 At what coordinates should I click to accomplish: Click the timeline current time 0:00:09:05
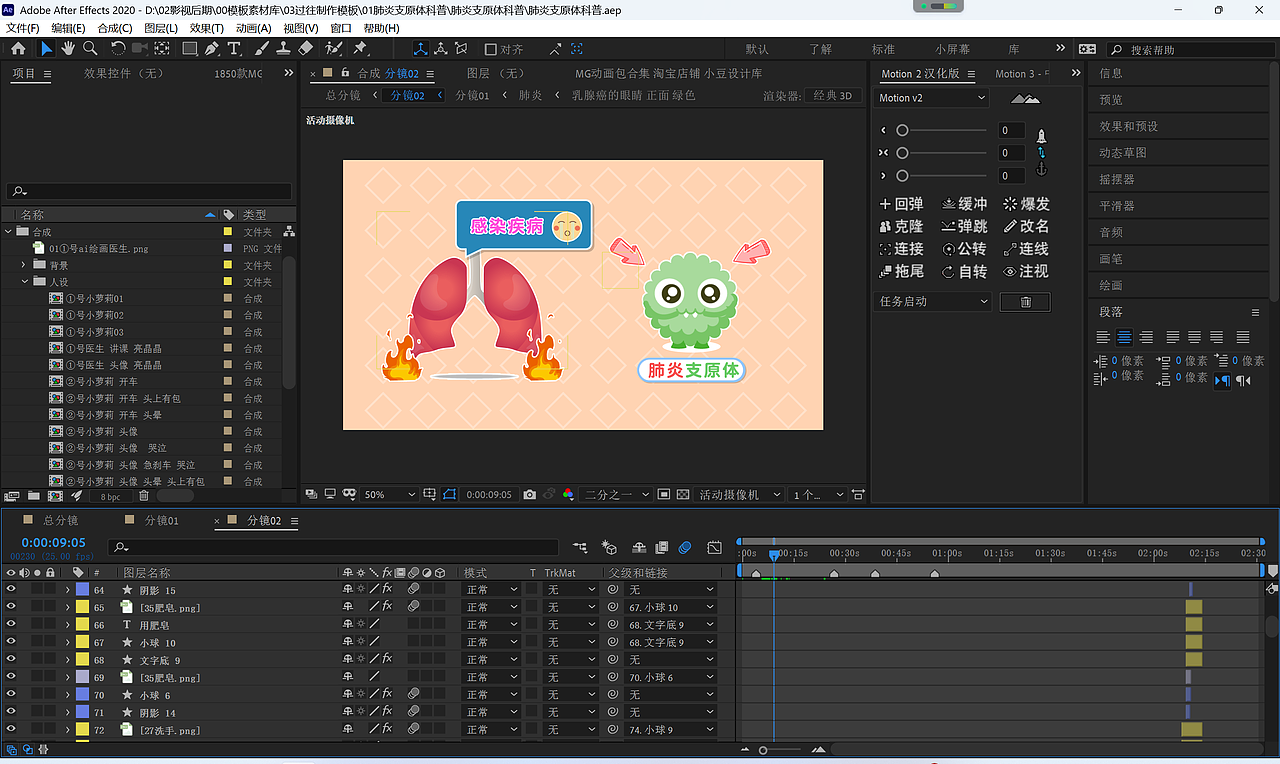point(54,543)
